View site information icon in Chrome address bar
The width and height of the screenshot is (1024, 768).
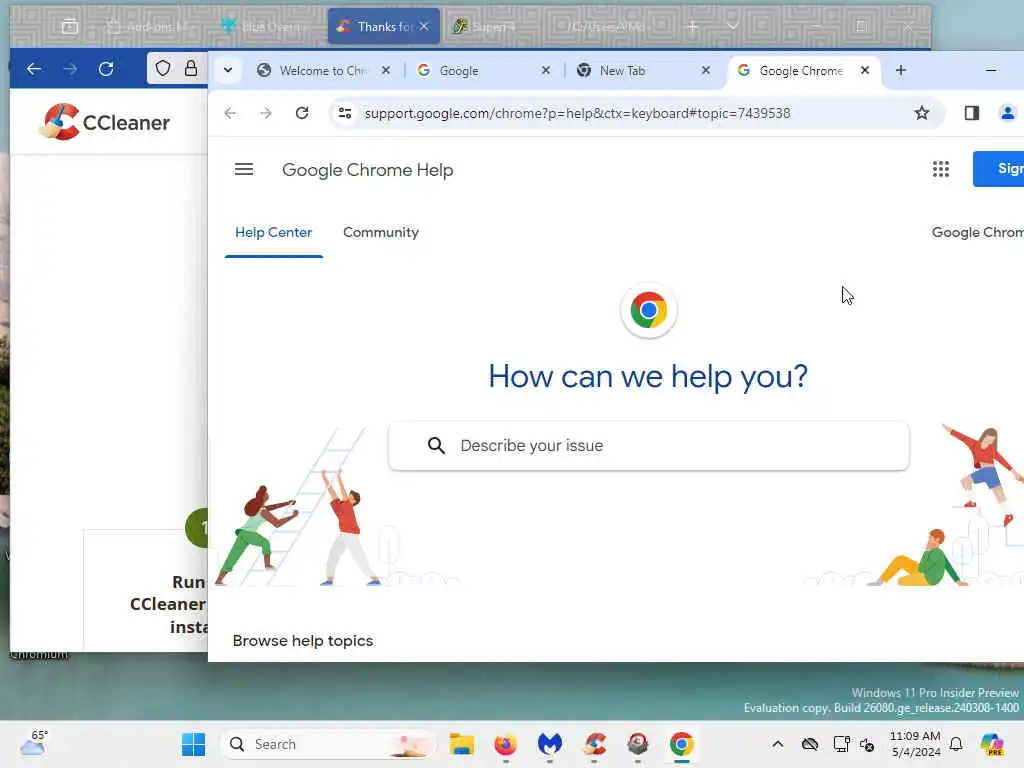(x=345, y=113)
